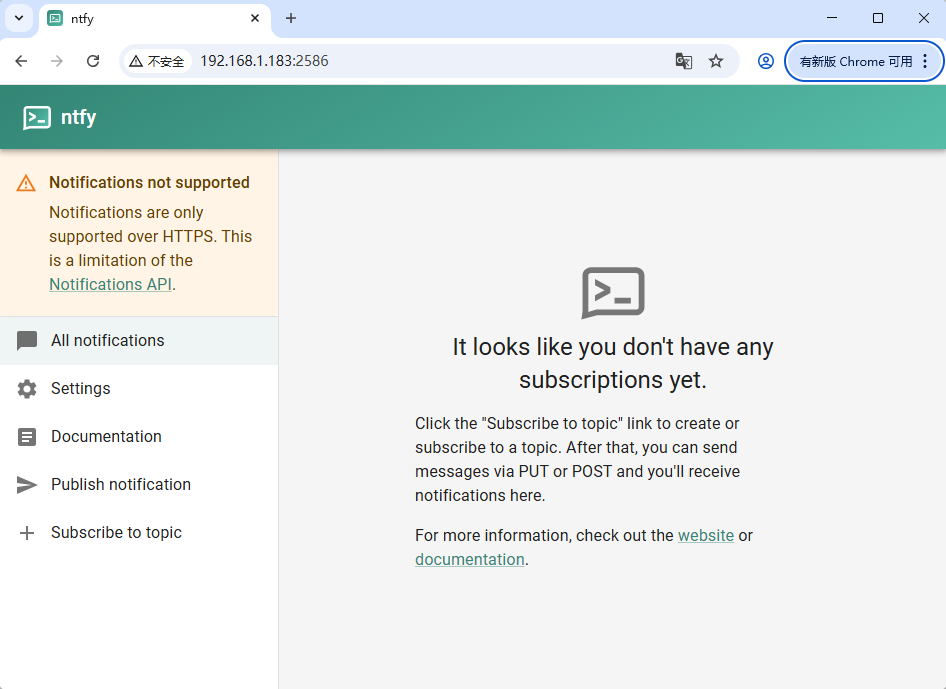Select the ntfy browser tab

click(x=155, y=19)
